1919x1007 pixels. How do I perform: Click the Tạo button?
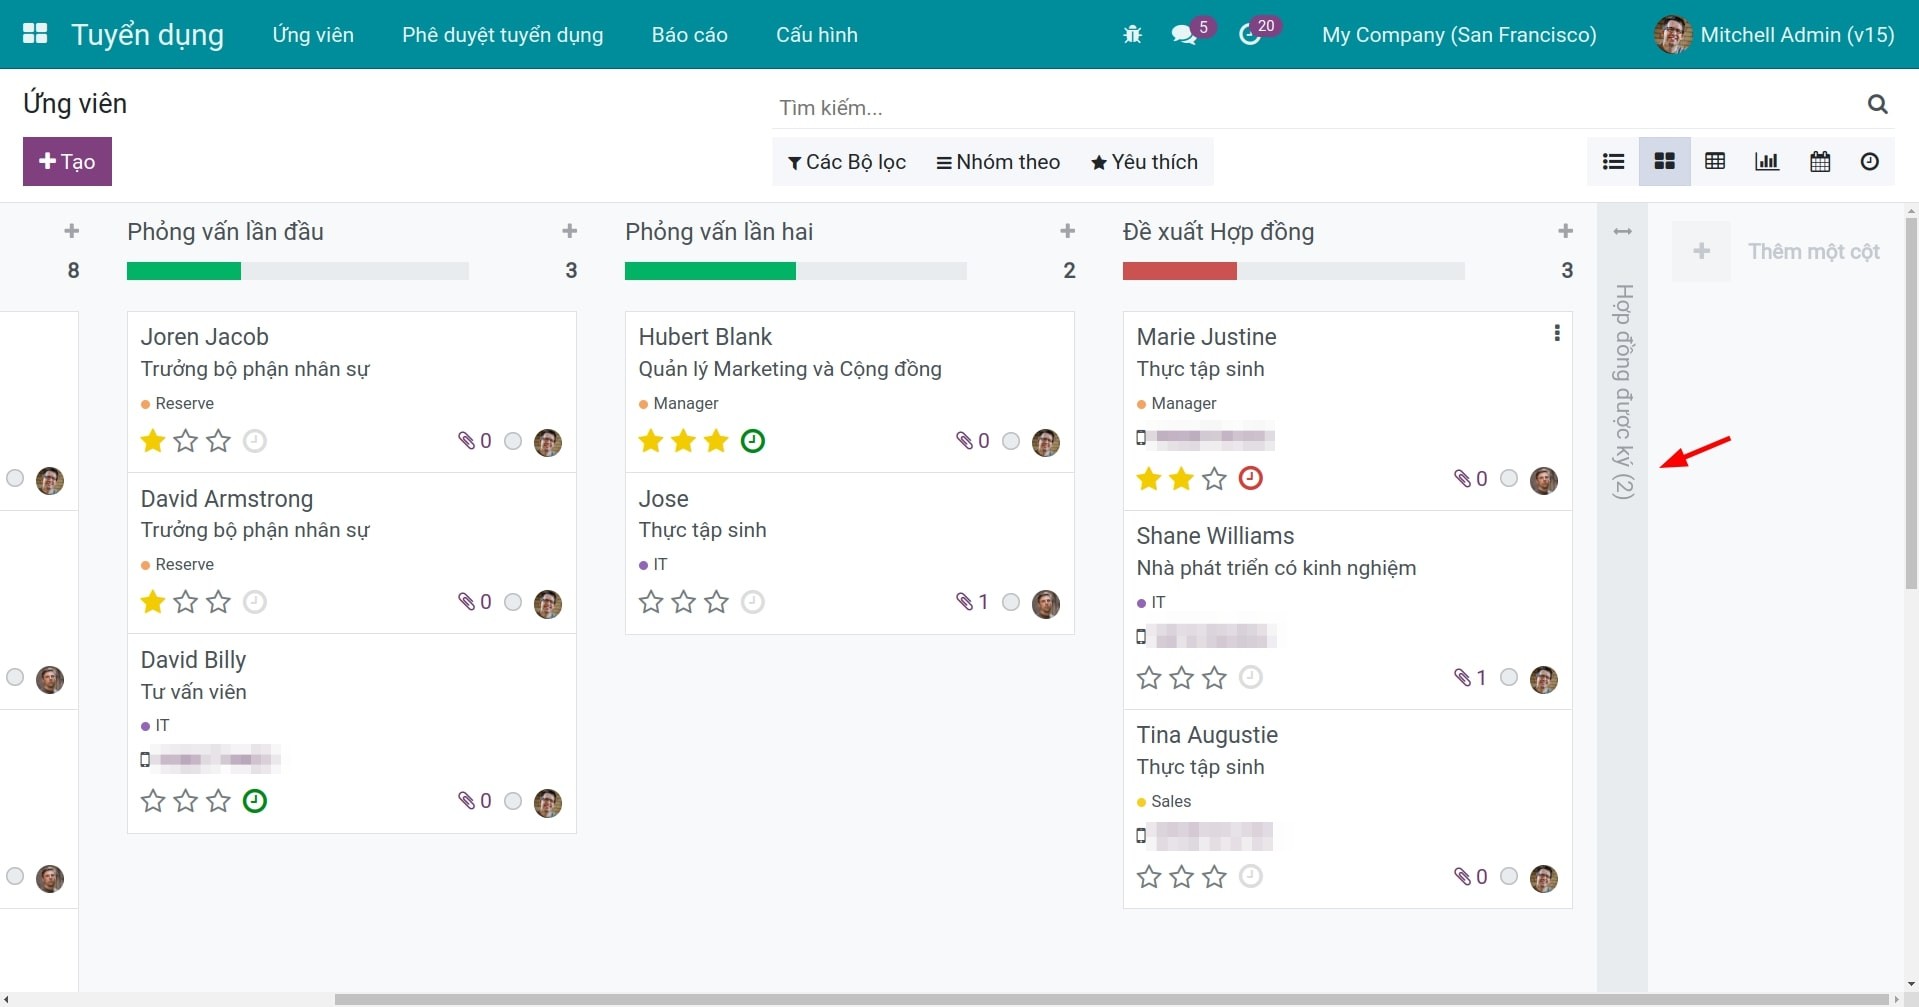click(x=66, y=161)
